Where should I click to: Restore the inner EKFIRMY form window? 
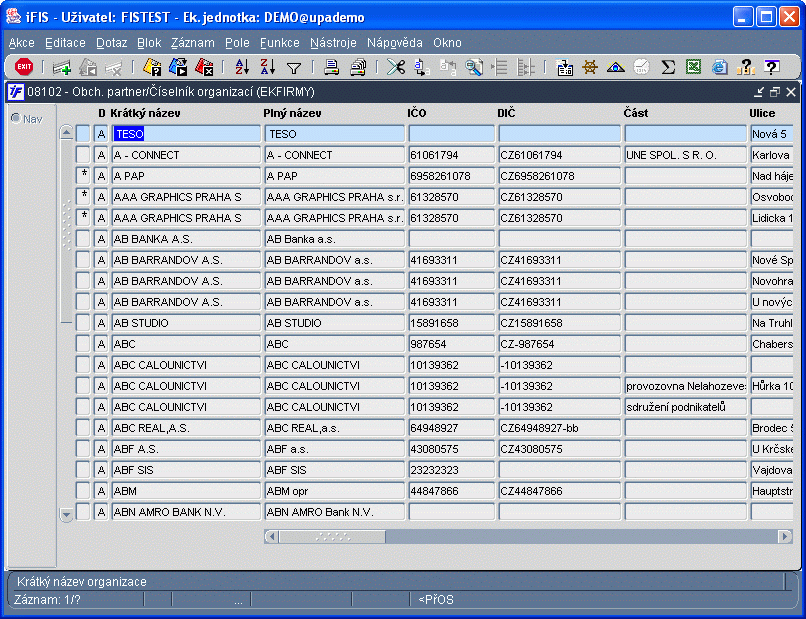point(775,92)
